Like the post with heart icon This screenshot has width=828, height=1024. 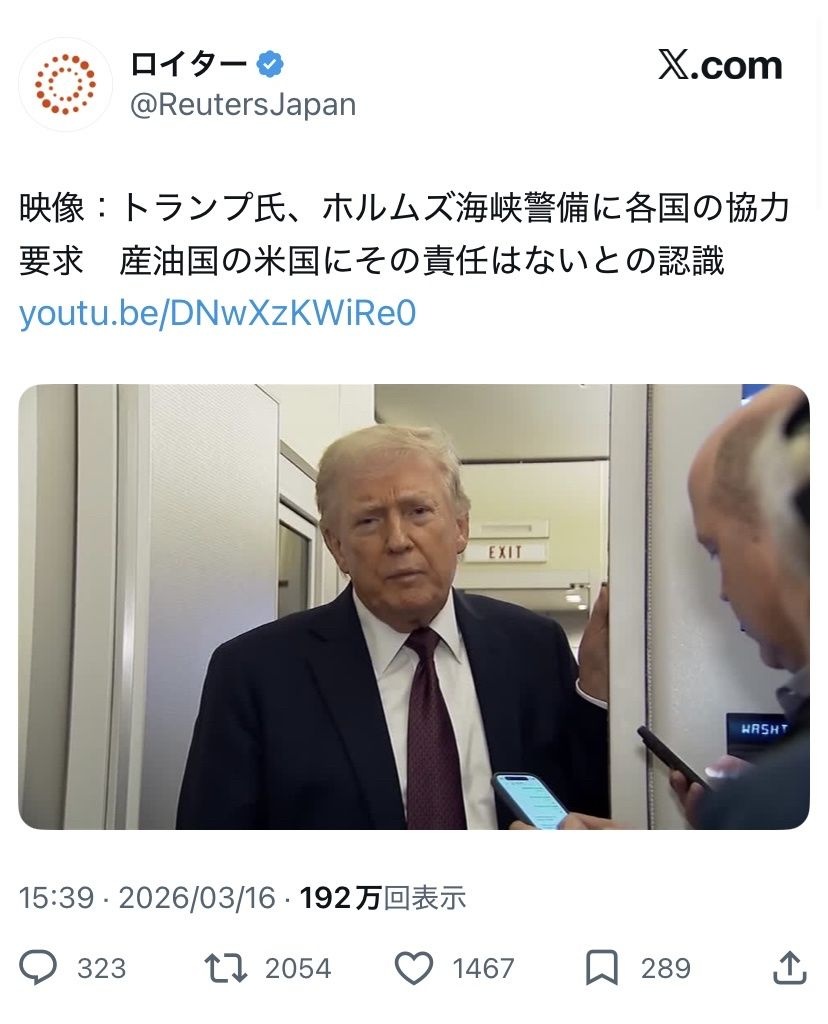point(415,968)
